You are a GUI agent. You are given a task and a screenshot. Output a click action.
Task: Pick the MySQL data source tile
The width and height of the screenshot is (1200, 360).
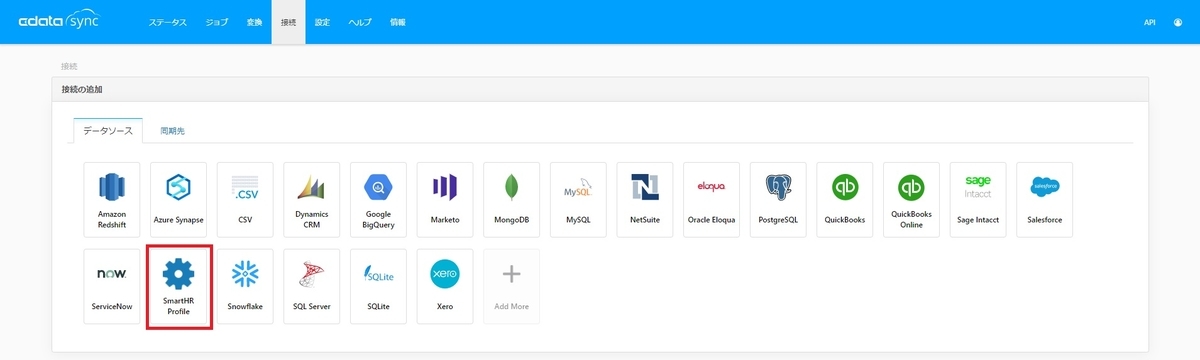pyautogui.click(x=578, y=199)
